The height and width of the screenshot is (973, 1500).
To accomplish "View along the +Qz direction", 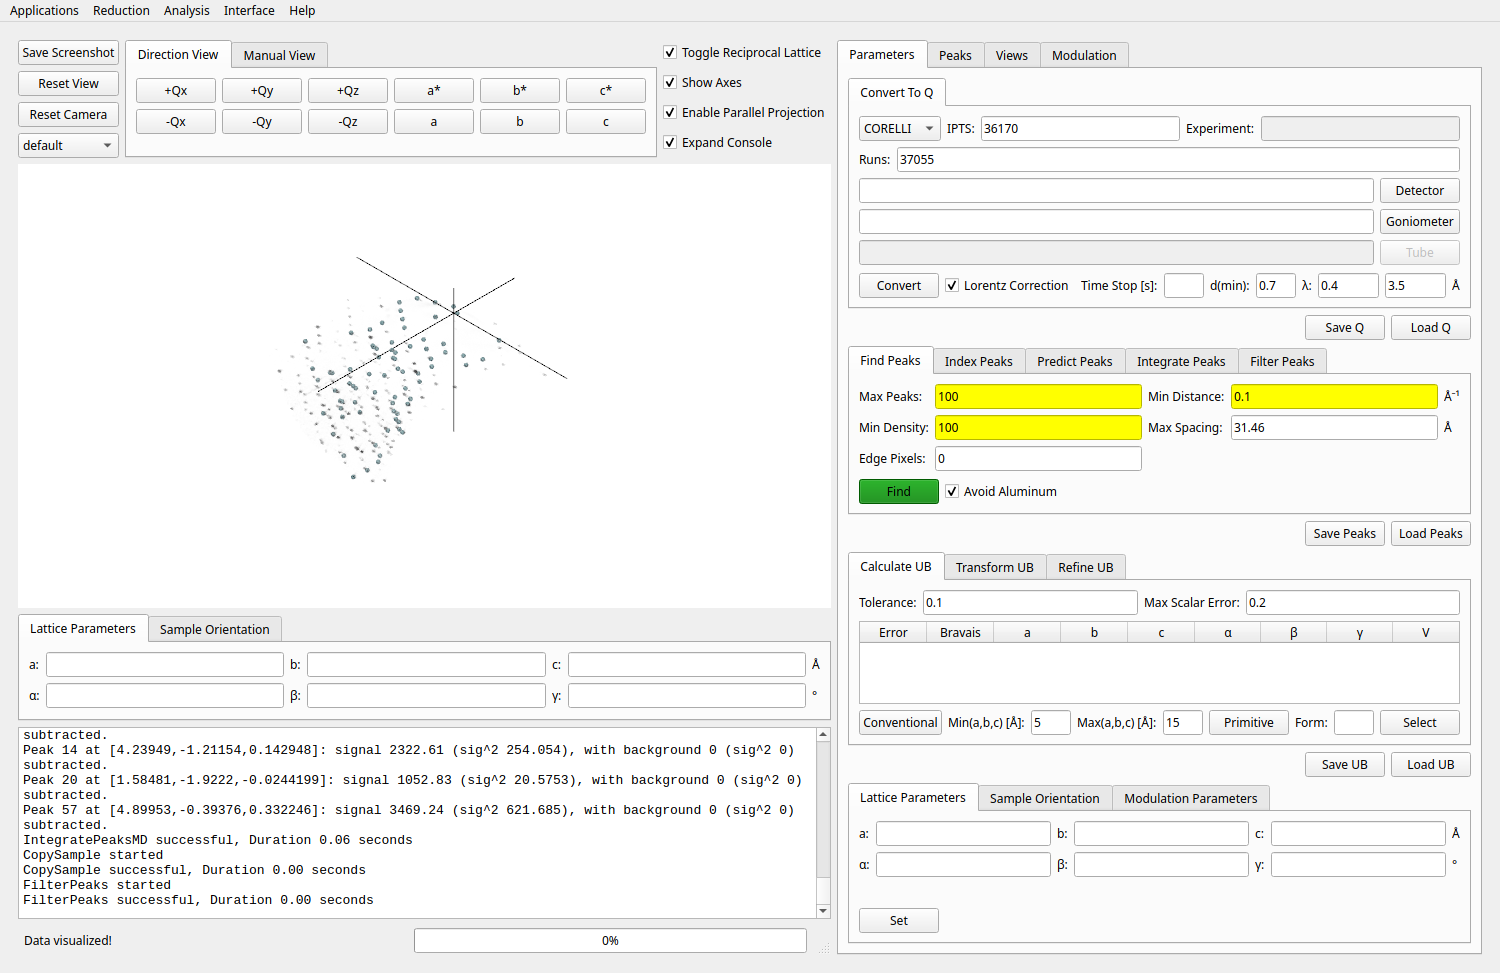I will (x=348, y=90).
